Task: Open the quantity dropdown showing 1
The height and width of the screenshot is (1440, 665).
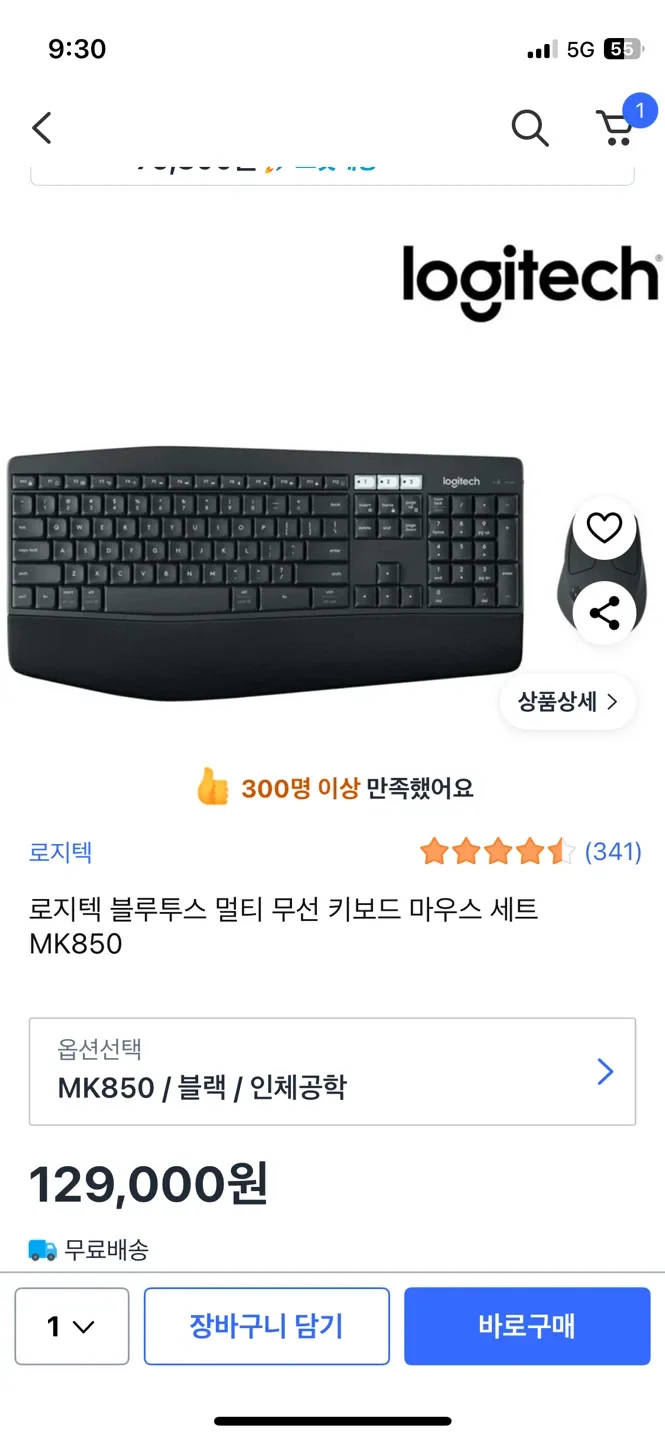Action: [72, 1326]
